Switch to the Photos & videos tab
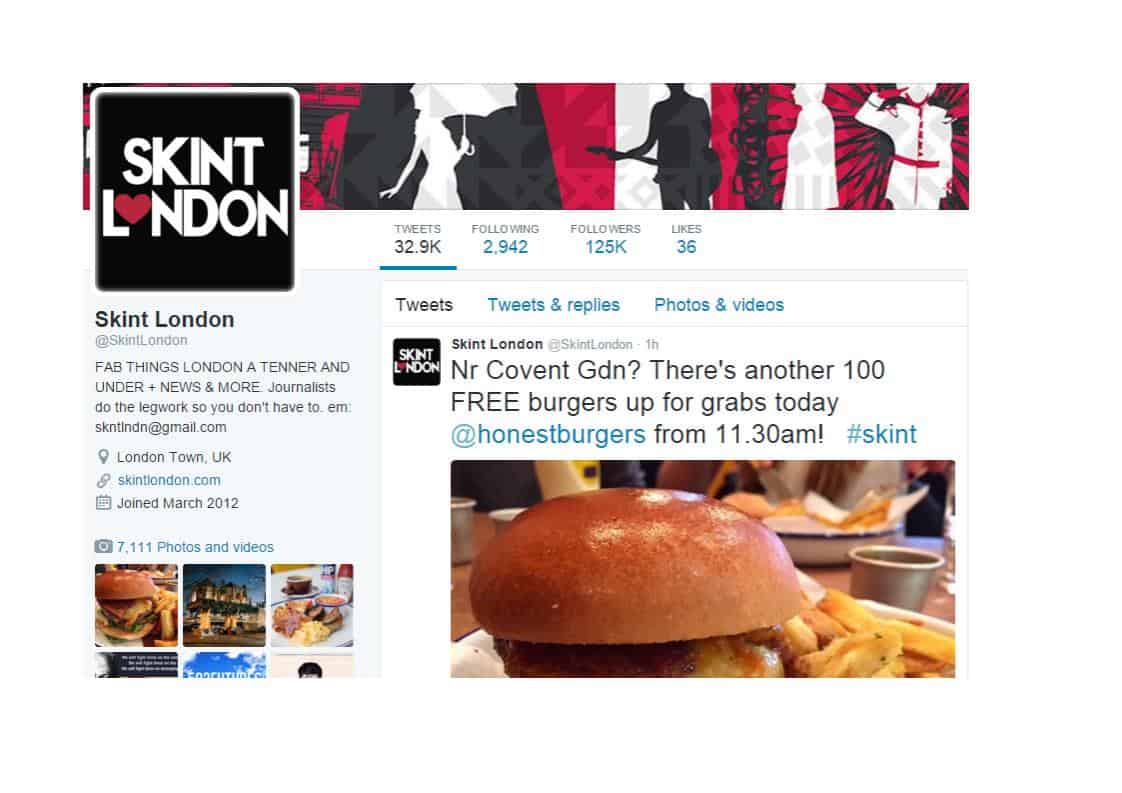Screen dimensions: 1122x793 tap(719, 305)
